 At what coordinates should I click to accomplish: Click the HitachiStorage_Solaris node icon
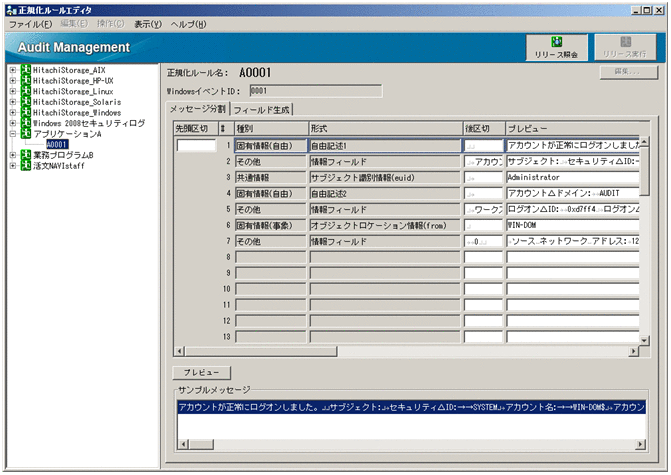click(x=25, y=102)
